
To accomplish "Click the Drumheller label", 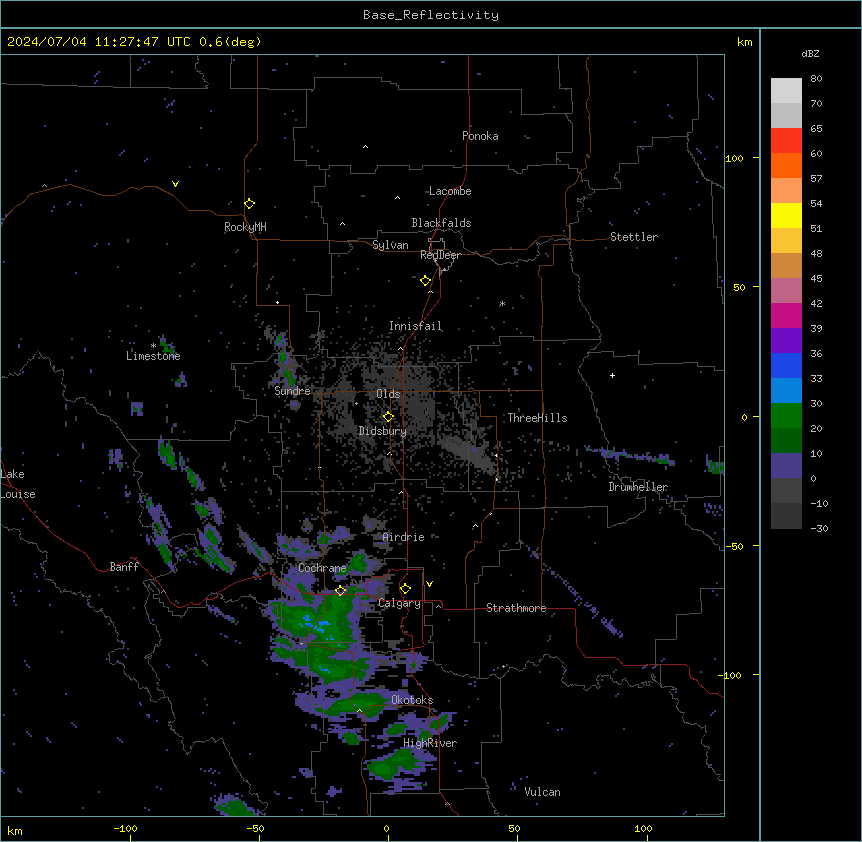I will click(638, 487).
